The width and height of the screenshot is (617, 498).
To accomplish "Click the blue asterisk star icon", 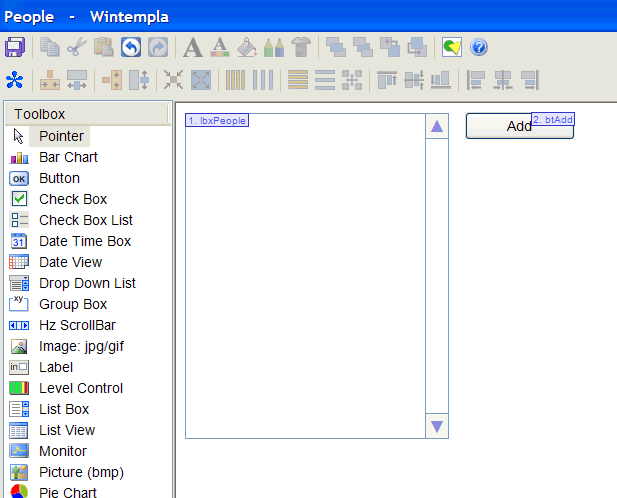I will tap(15, 80).
